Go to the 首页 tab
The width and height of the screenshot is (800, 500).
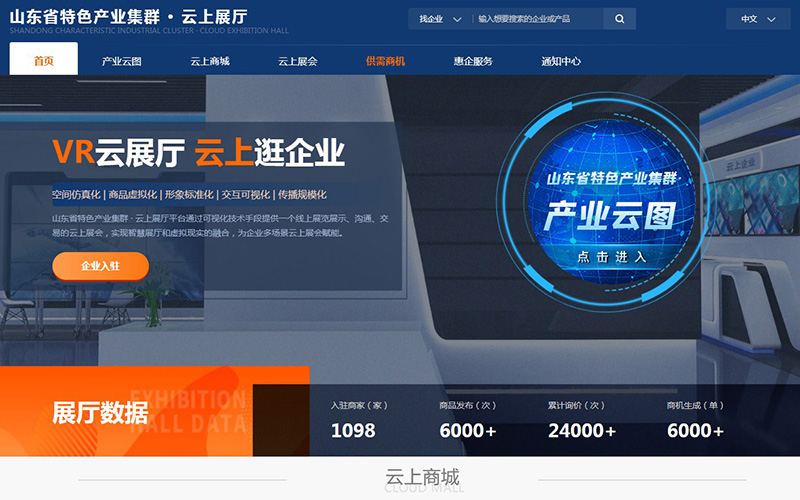pos(43,61)
